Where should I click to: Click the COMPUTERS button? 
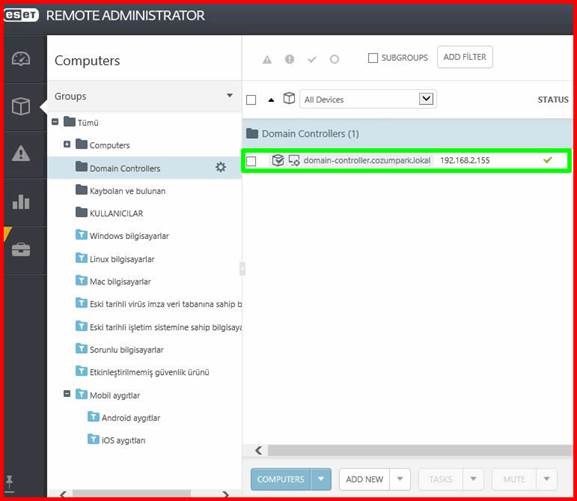coord(281,479)
